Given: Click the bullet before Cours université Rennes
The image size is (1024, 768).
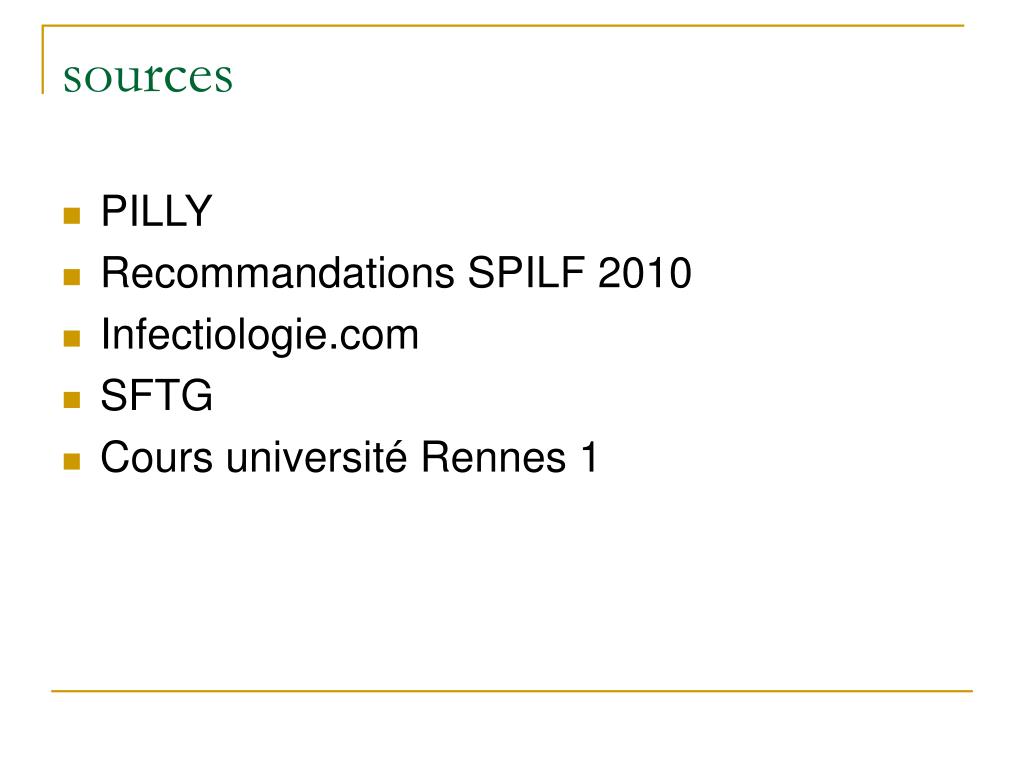Looking at the screenshot, I should (72, 462).
